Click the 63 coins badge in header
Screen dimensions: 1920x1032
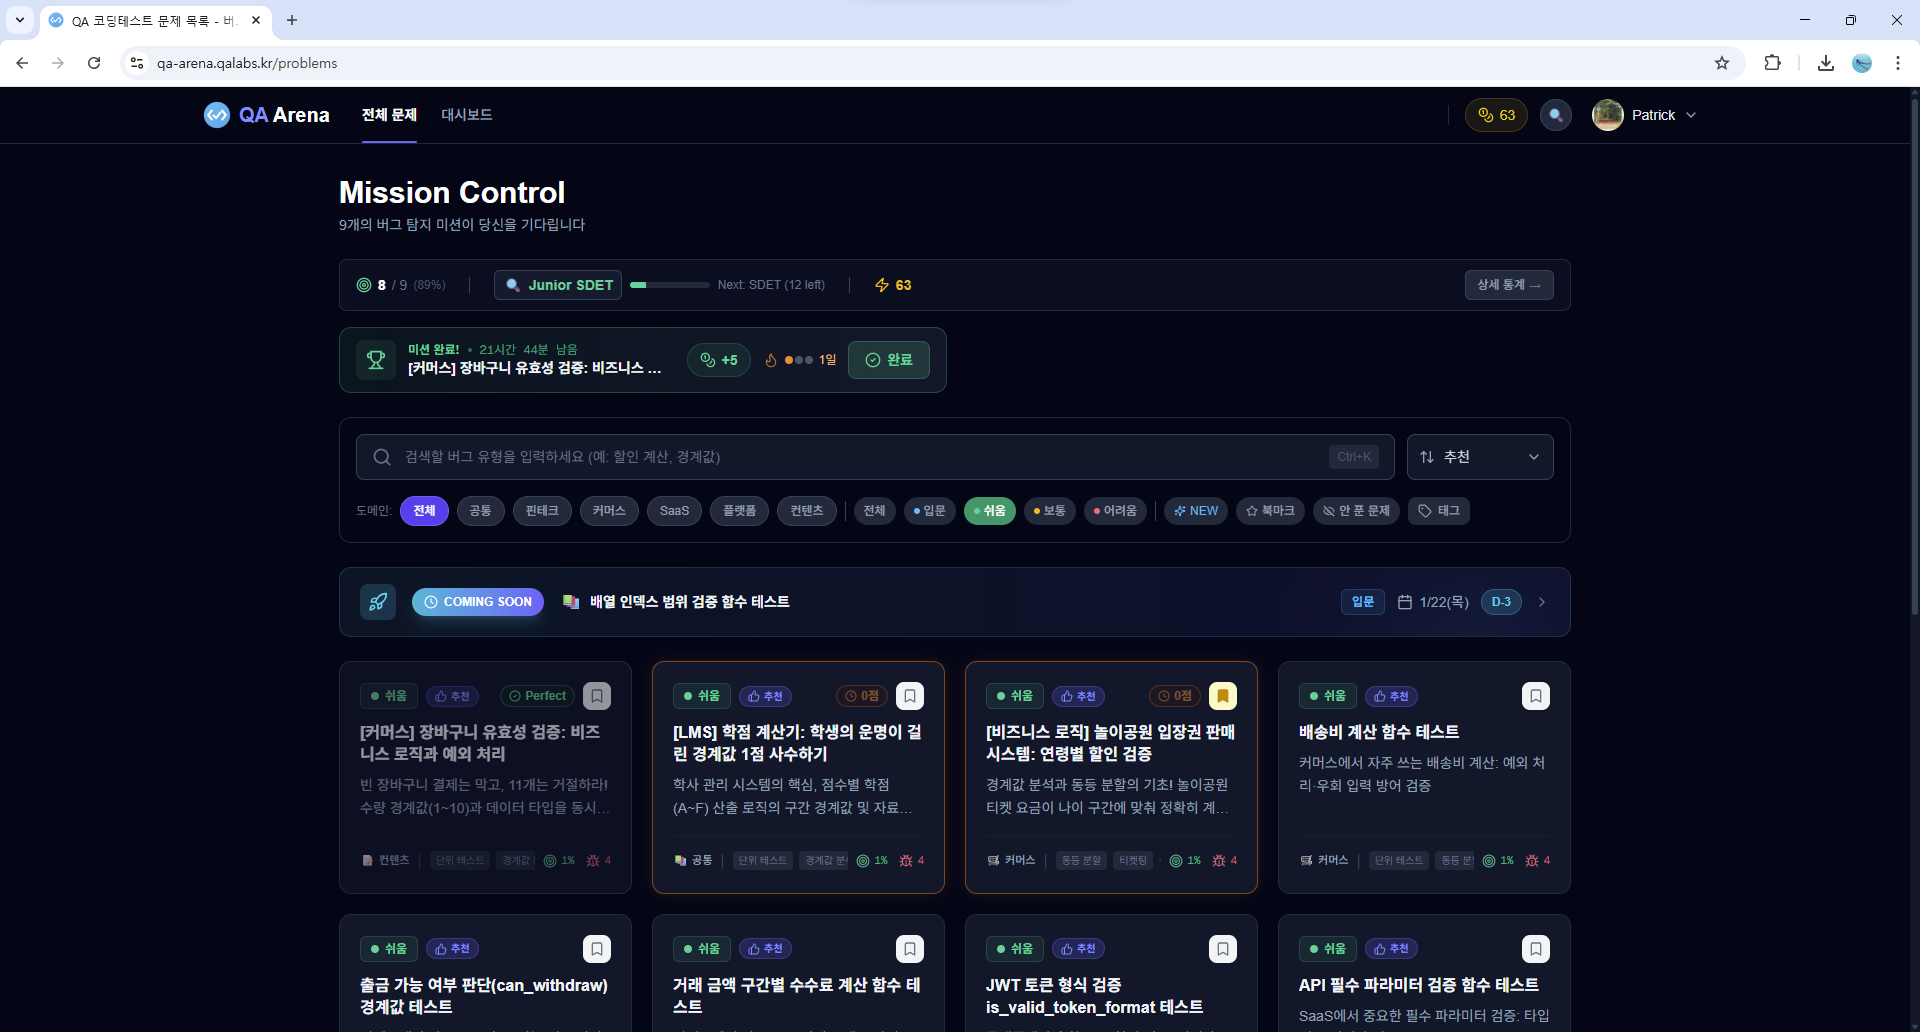tap(1496, 115)
